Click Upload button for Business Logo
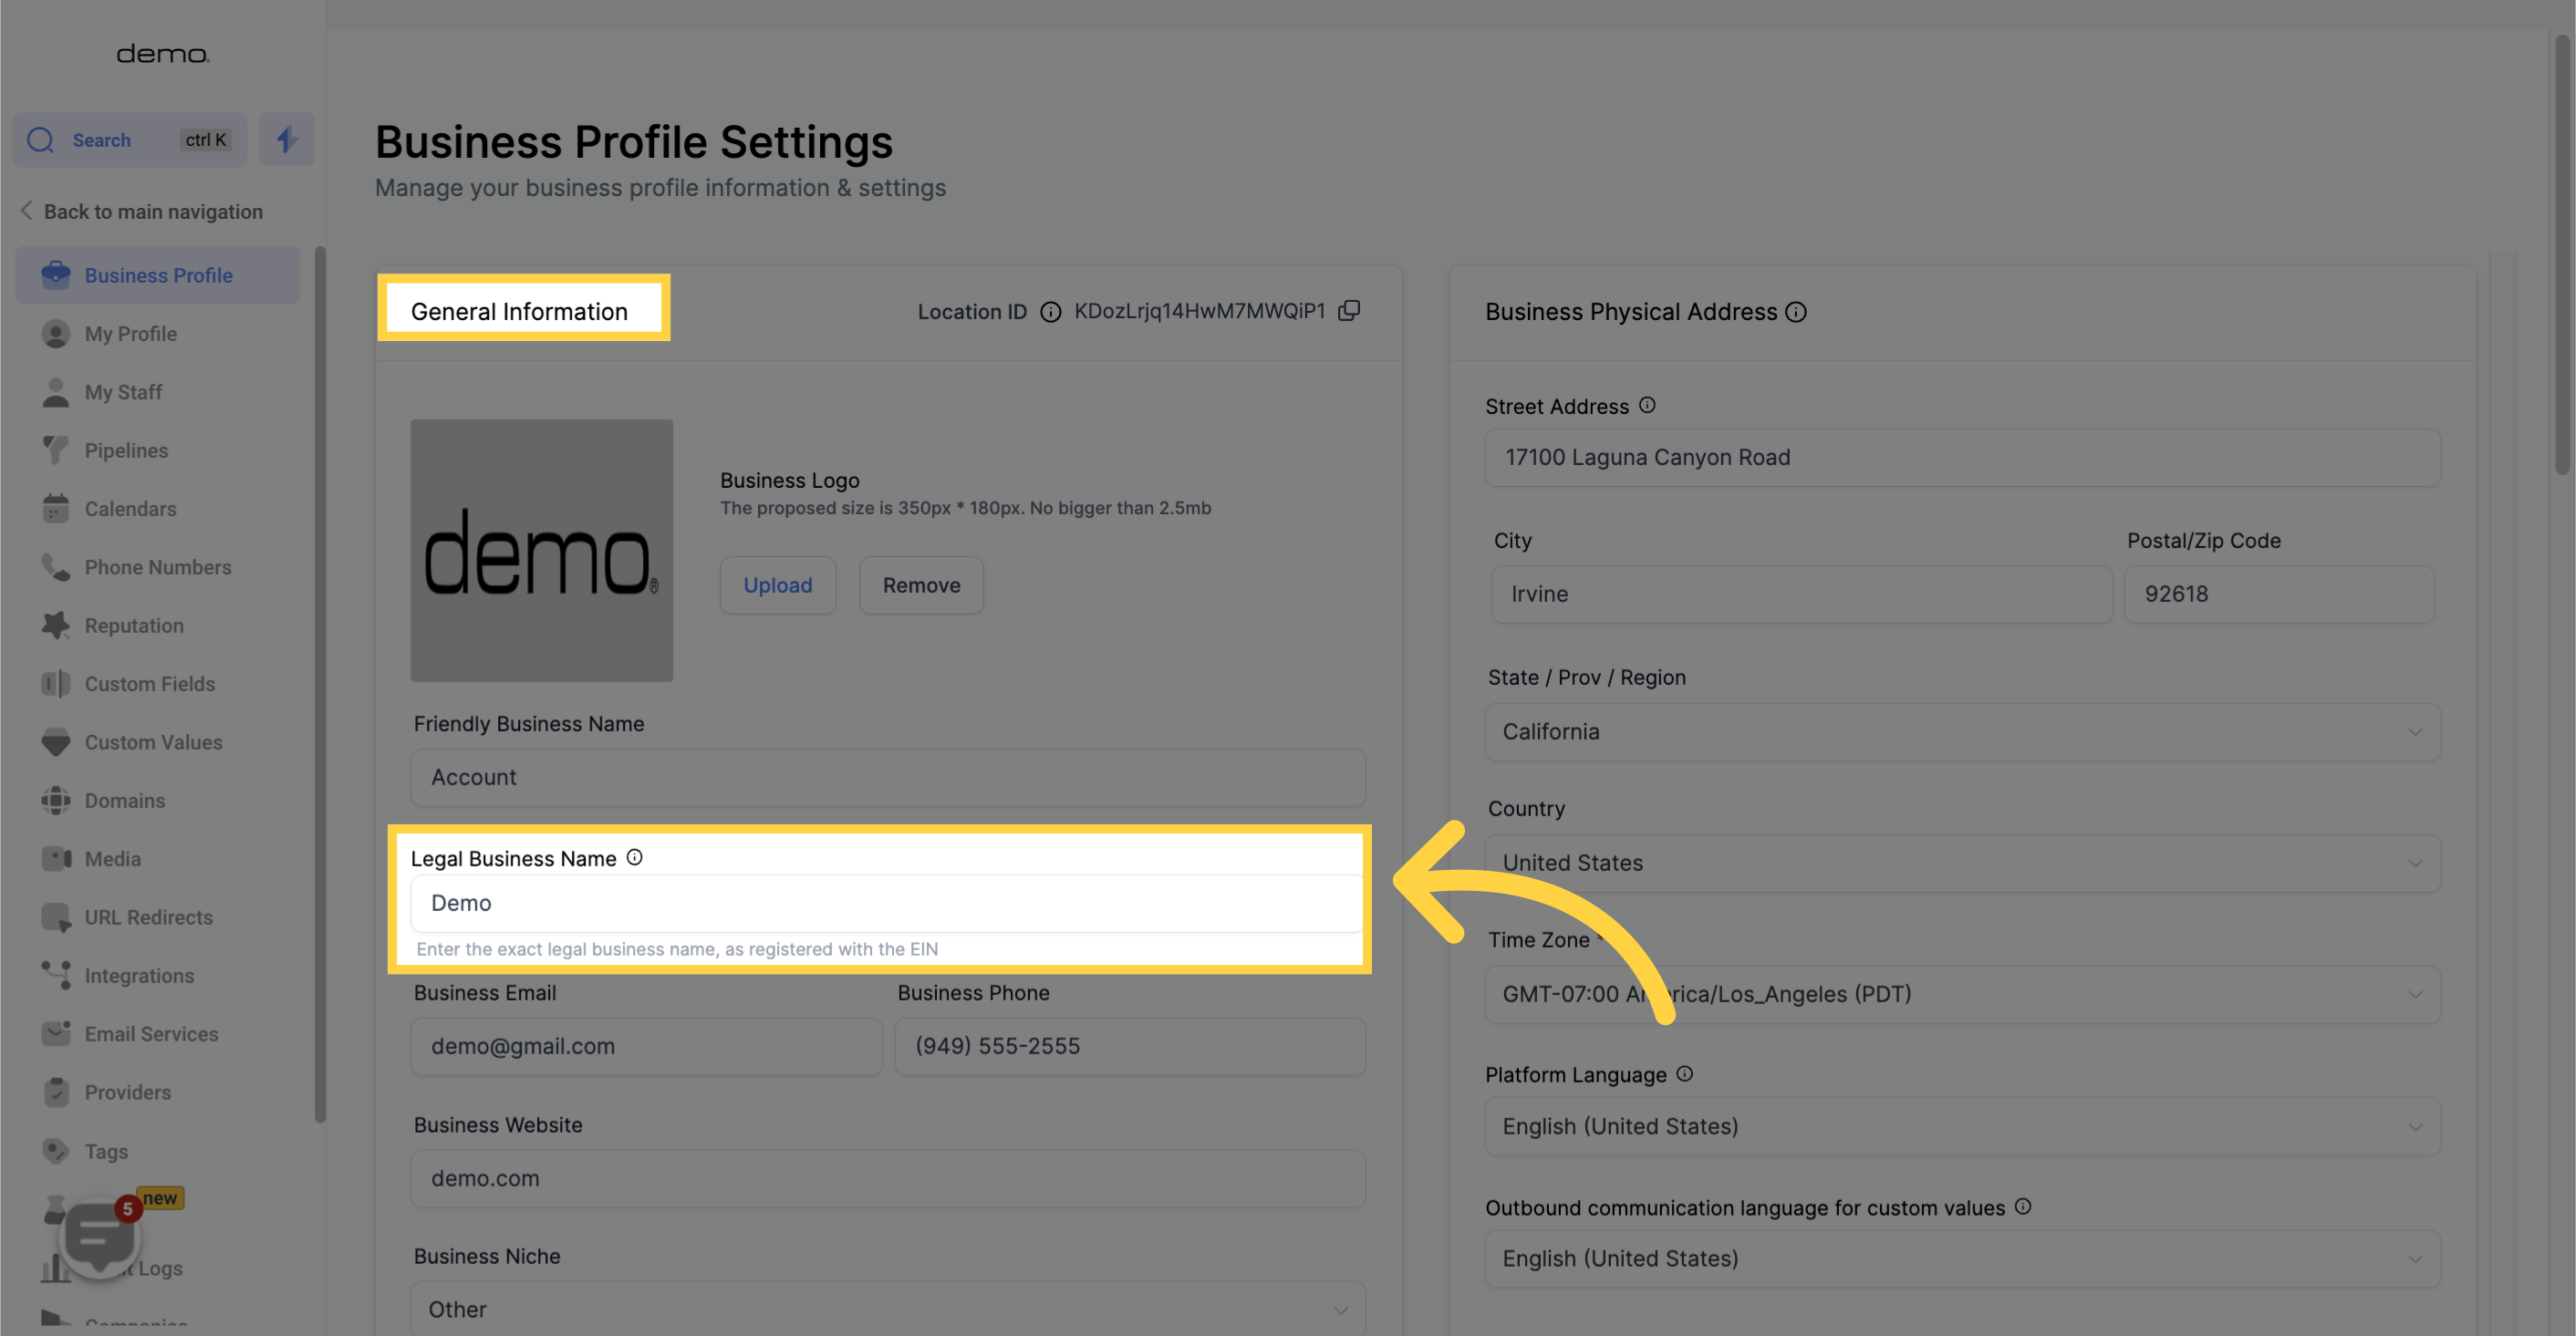The image size is (2576, 1336). point(777,585)
